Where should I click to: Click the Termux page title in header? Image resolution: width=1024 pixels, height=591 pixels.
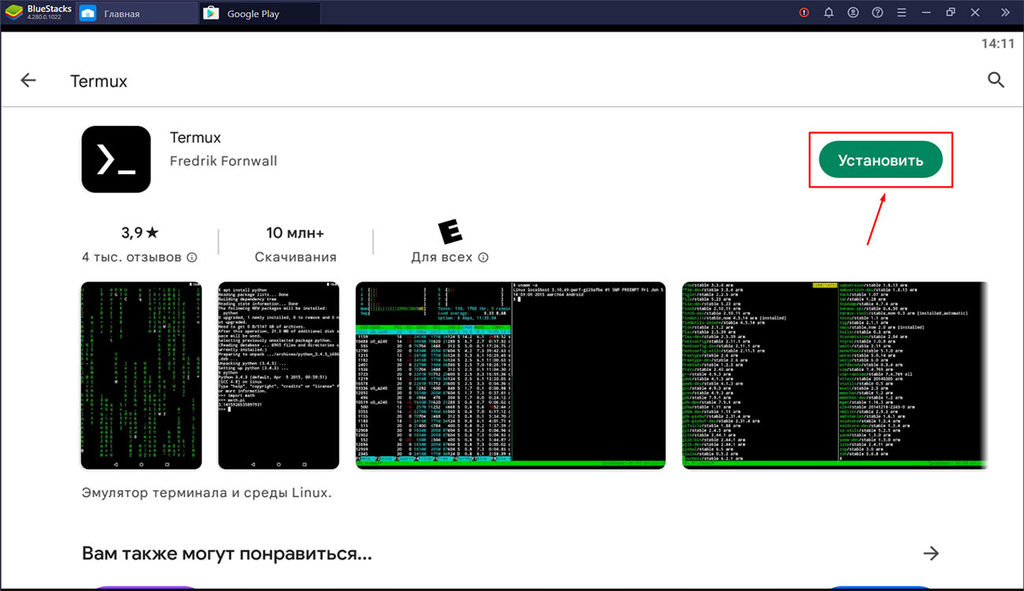pos(99,81)
